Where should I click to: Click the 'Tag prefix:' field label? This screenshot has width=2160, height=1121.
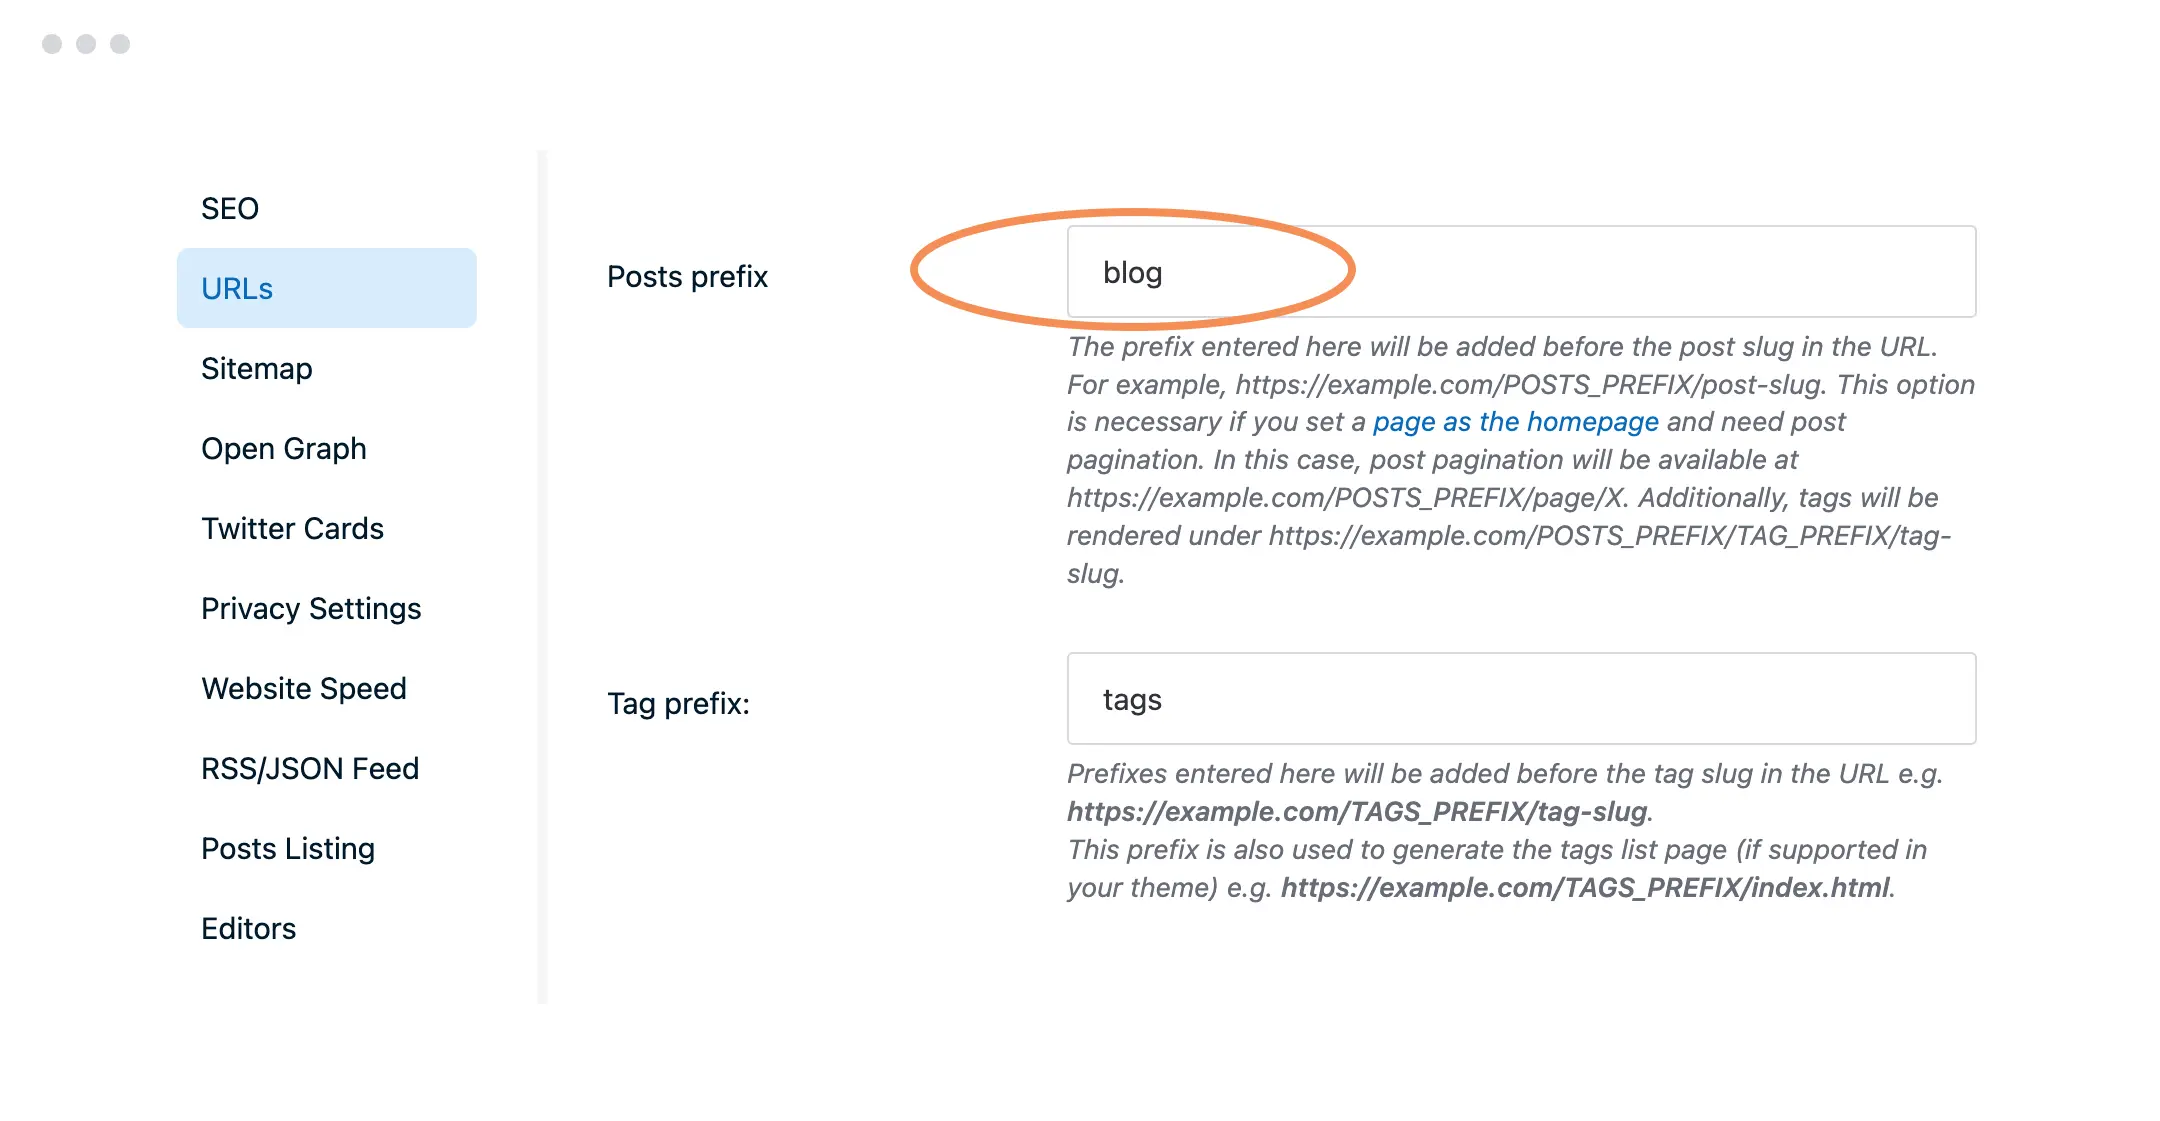[x=678, y=704]
